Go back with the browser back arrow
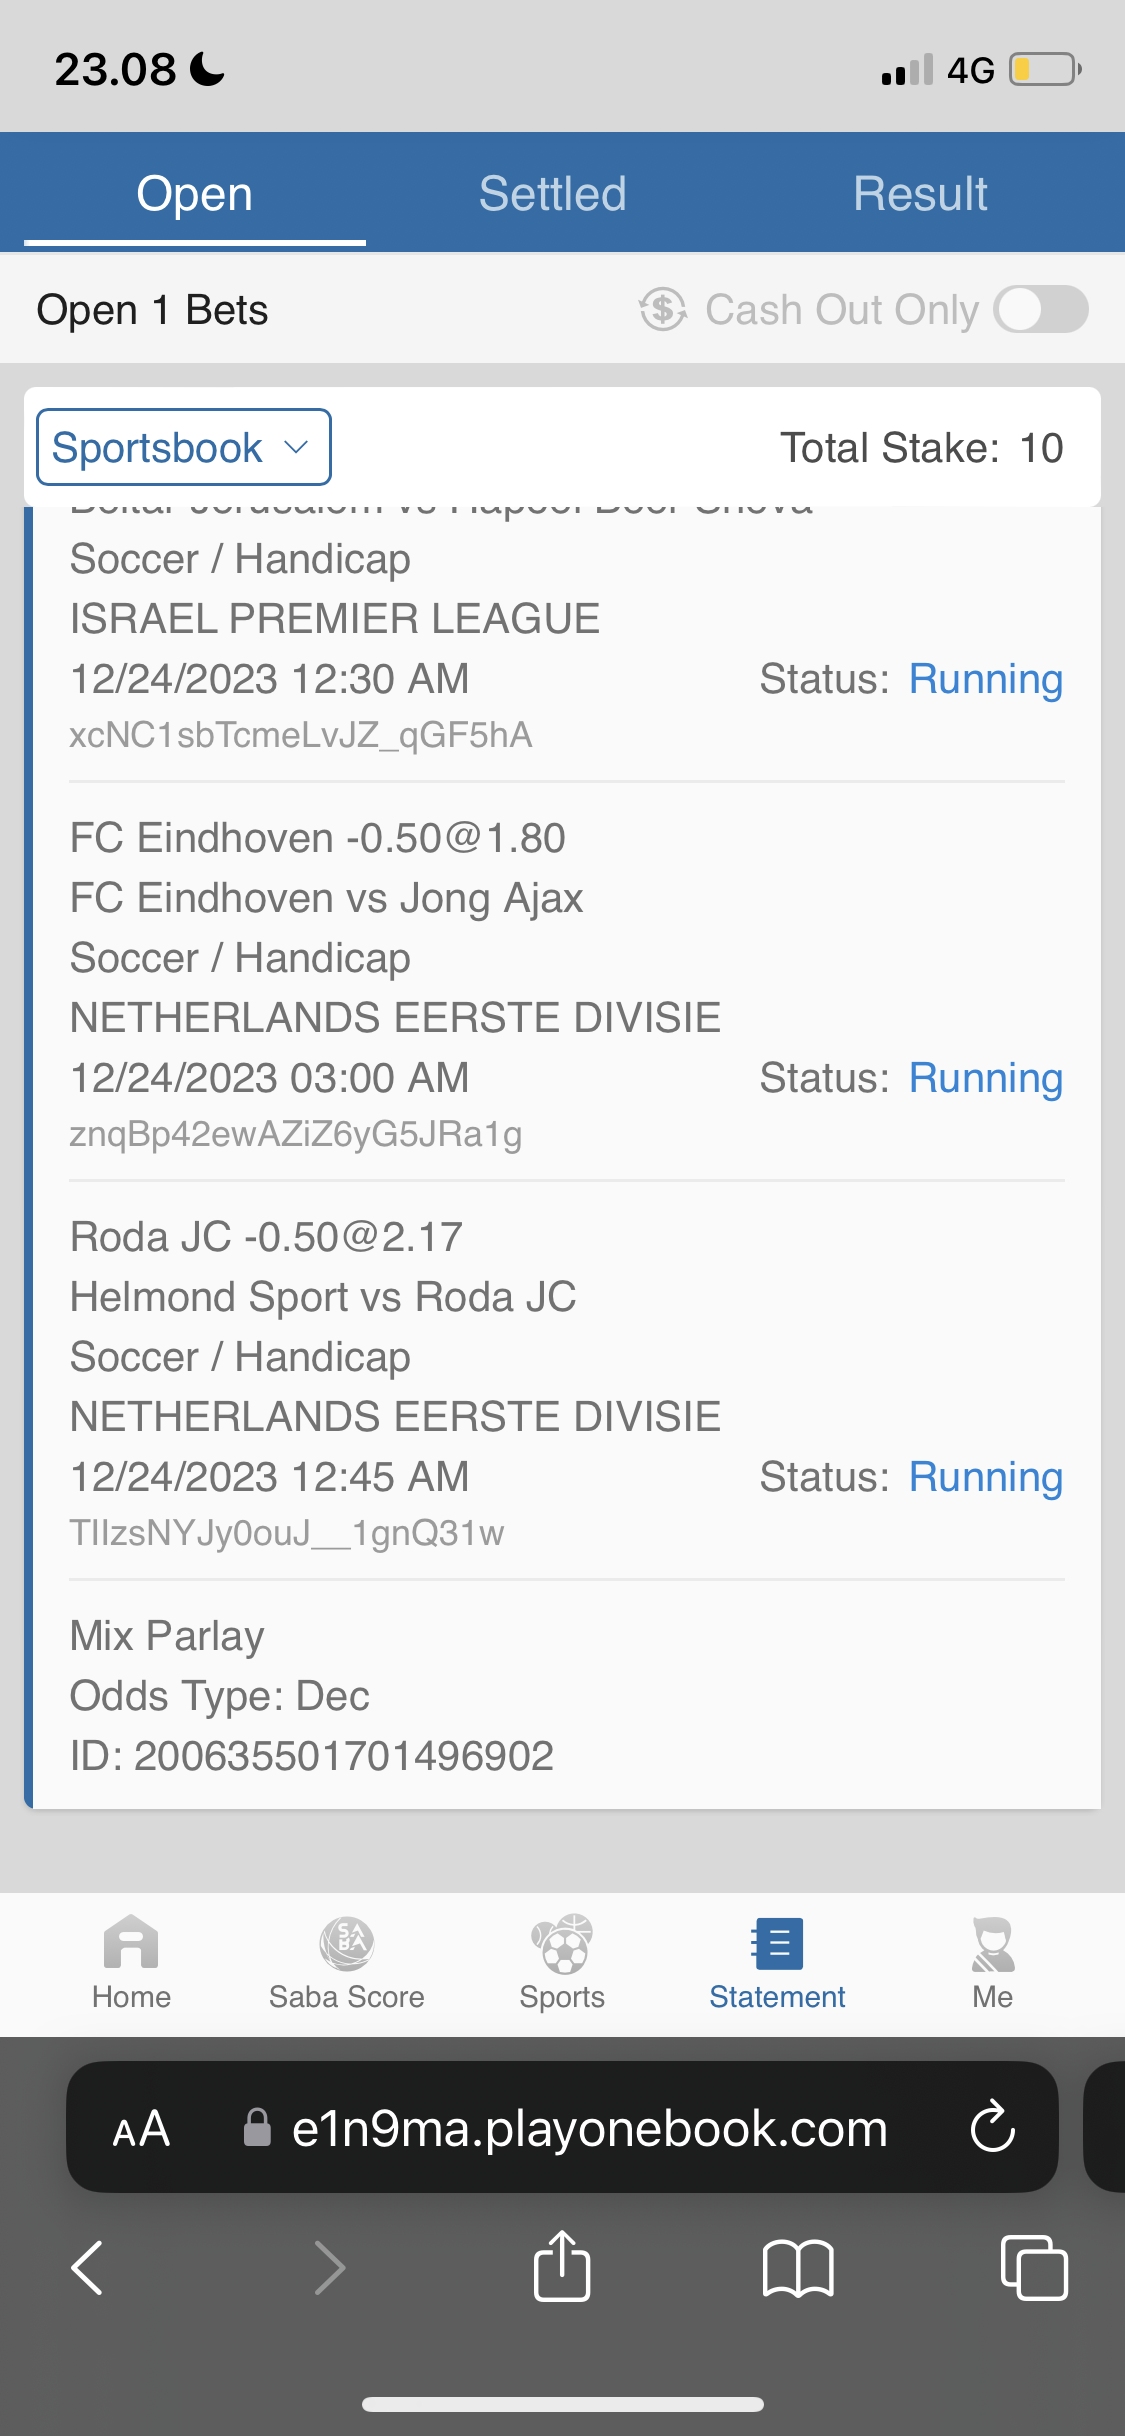This screenshot has width=1125, height=2436. [x=88, y=2267]
